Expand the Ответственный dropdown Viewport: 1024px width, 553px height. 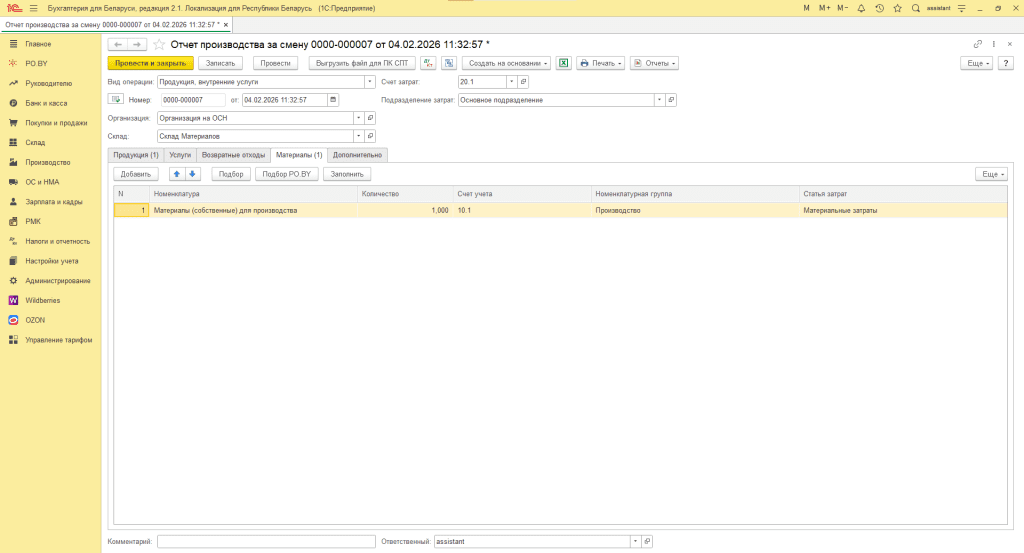[635, 541]
